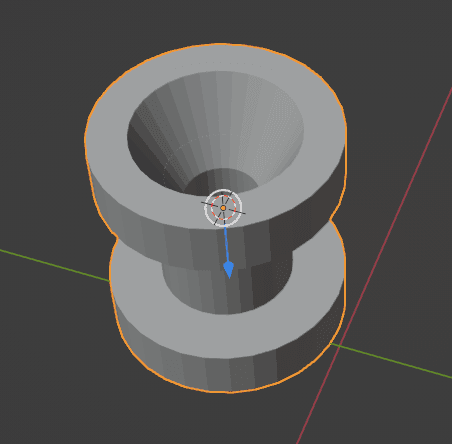Click the shaded right side of the funnel interior
452x444 pixels.
277,133
